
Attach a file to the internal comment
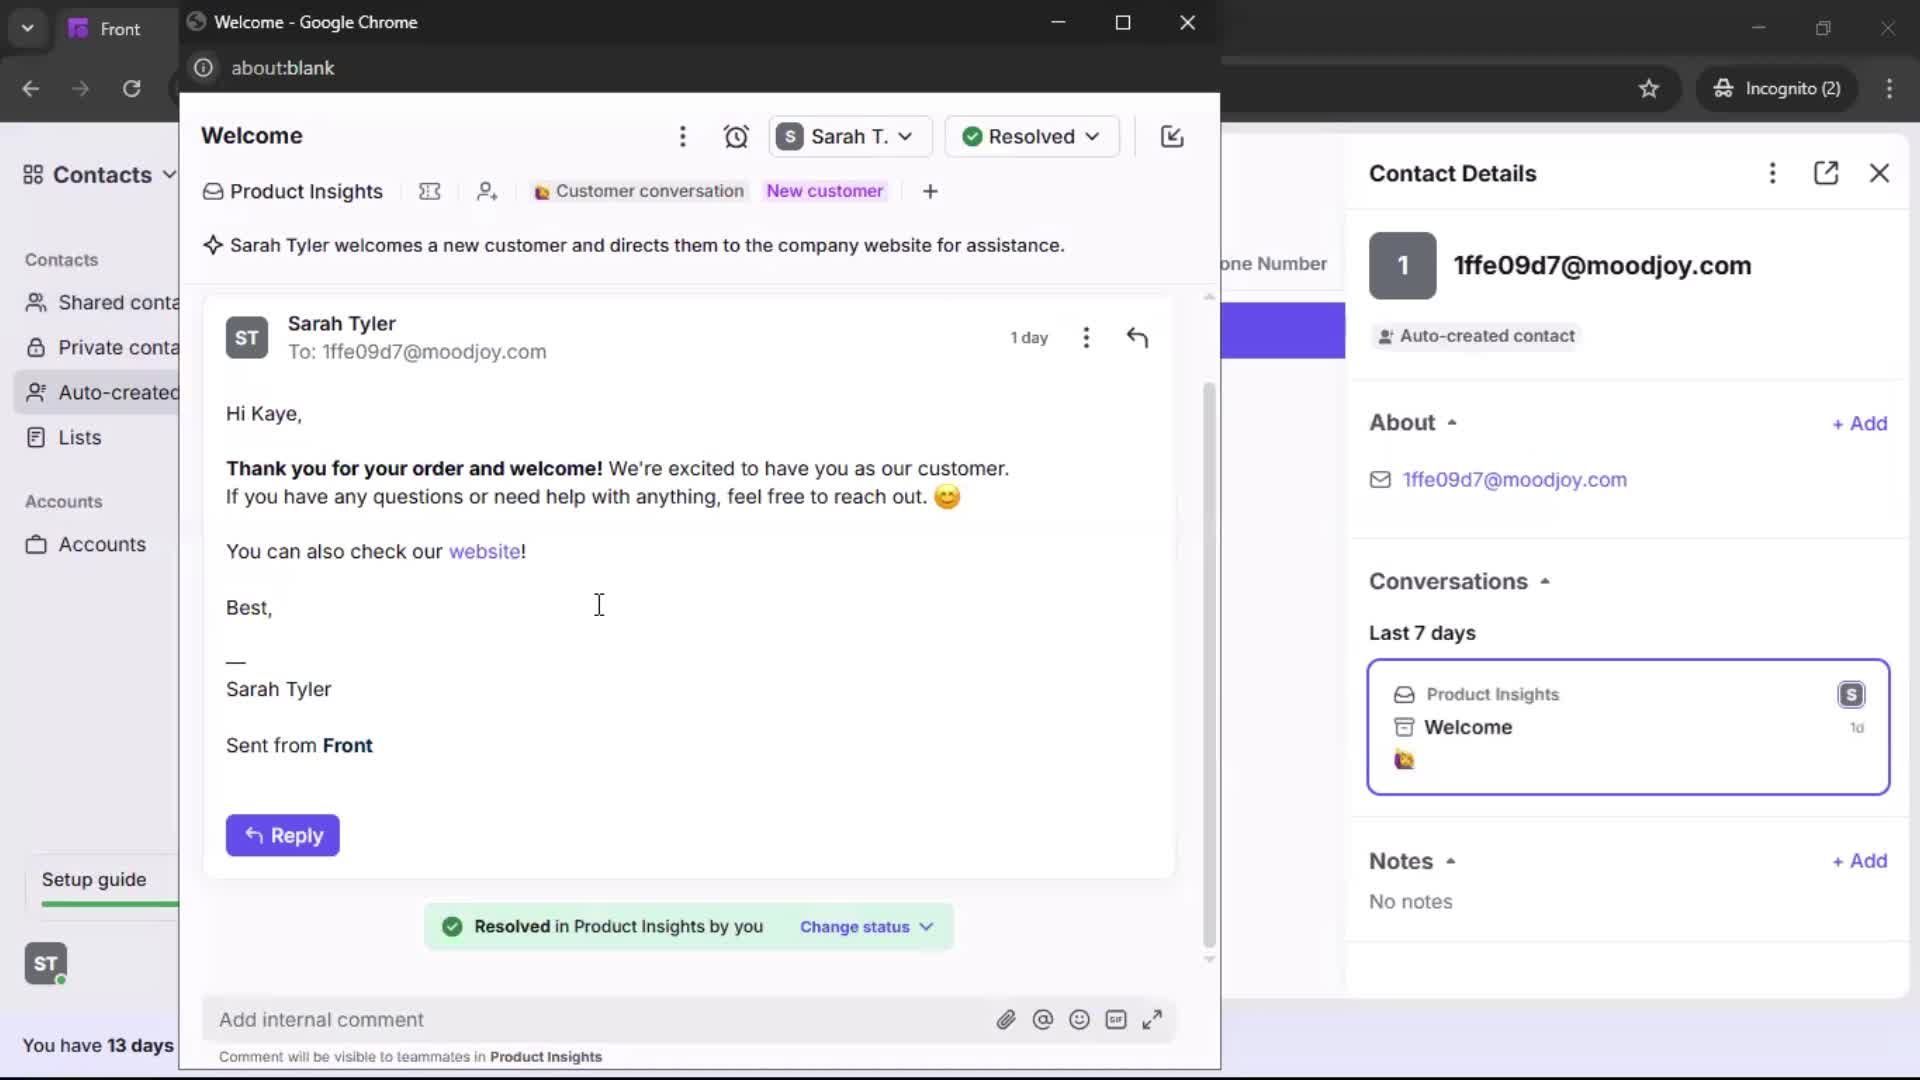[x=1007, y=1019]
